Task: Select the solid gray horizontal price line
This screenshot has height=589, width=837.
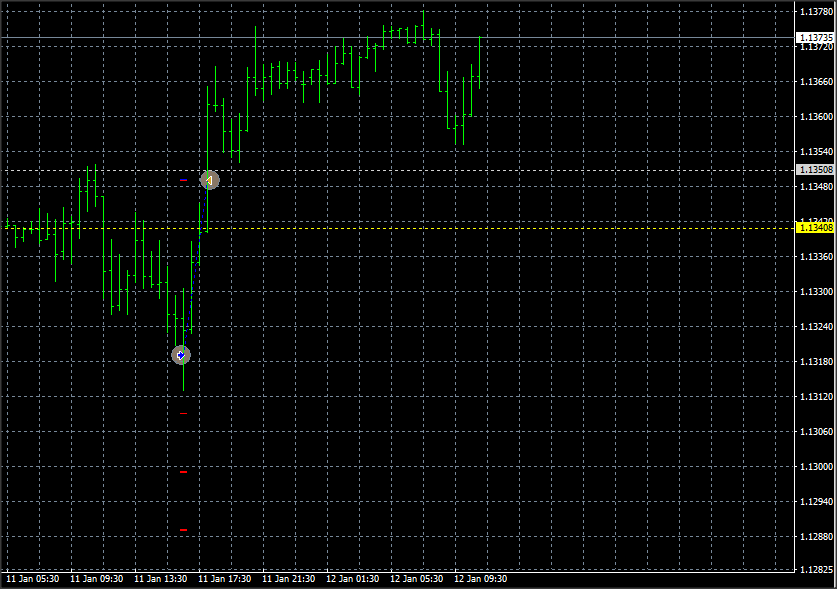Action: click(x=398, y=37)
